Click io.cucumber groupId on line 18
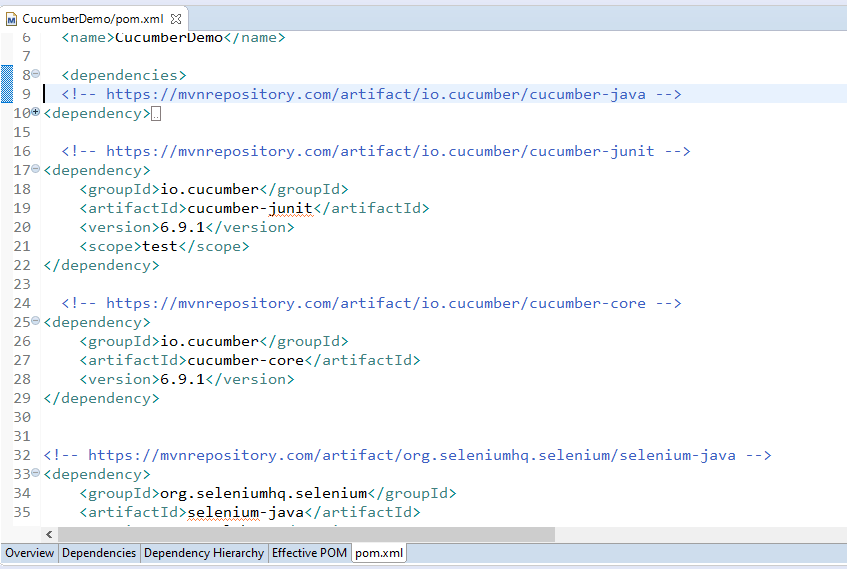Screen dimensions: 847x569 (x=210, y=189)
